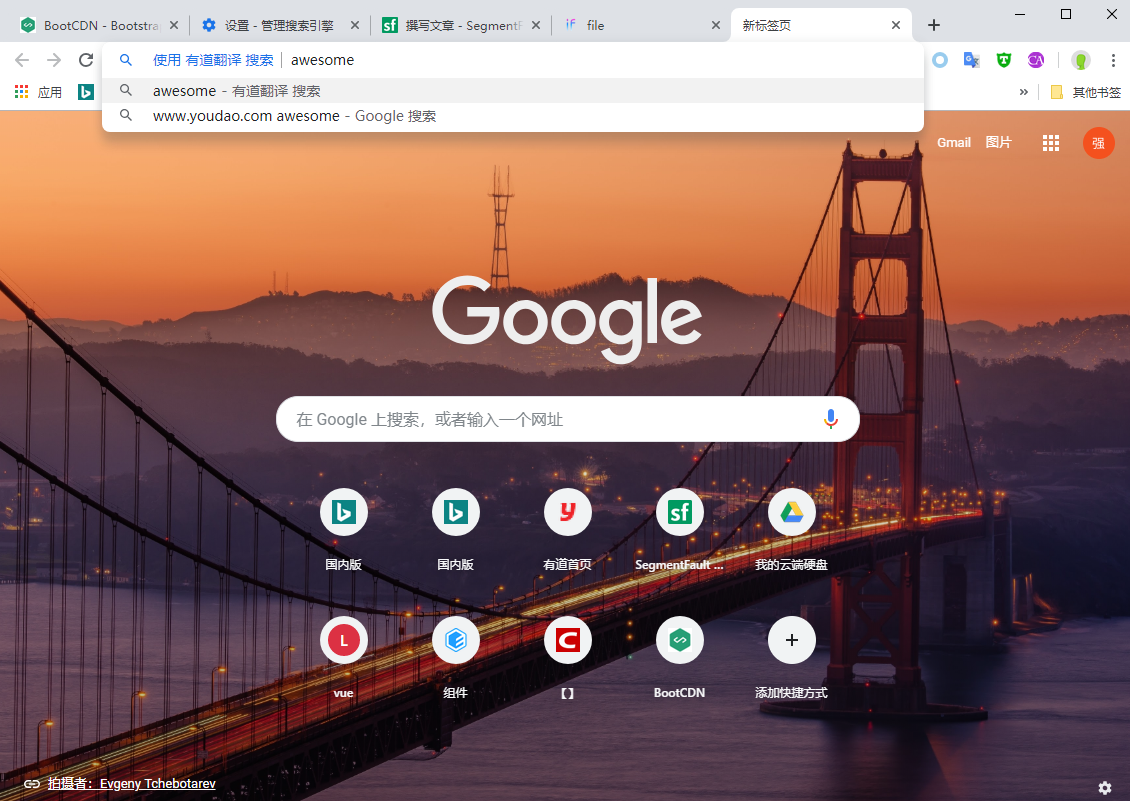The image size is (1130, 801).
Task: Click the green shield extension icon
Action: click(x=1003, y=60)
